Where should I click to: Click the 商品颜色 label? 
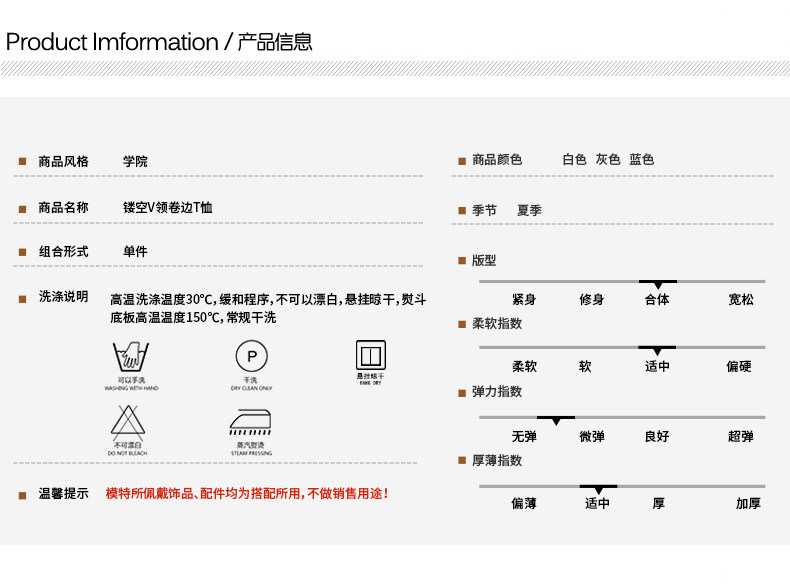pos(497,160)
